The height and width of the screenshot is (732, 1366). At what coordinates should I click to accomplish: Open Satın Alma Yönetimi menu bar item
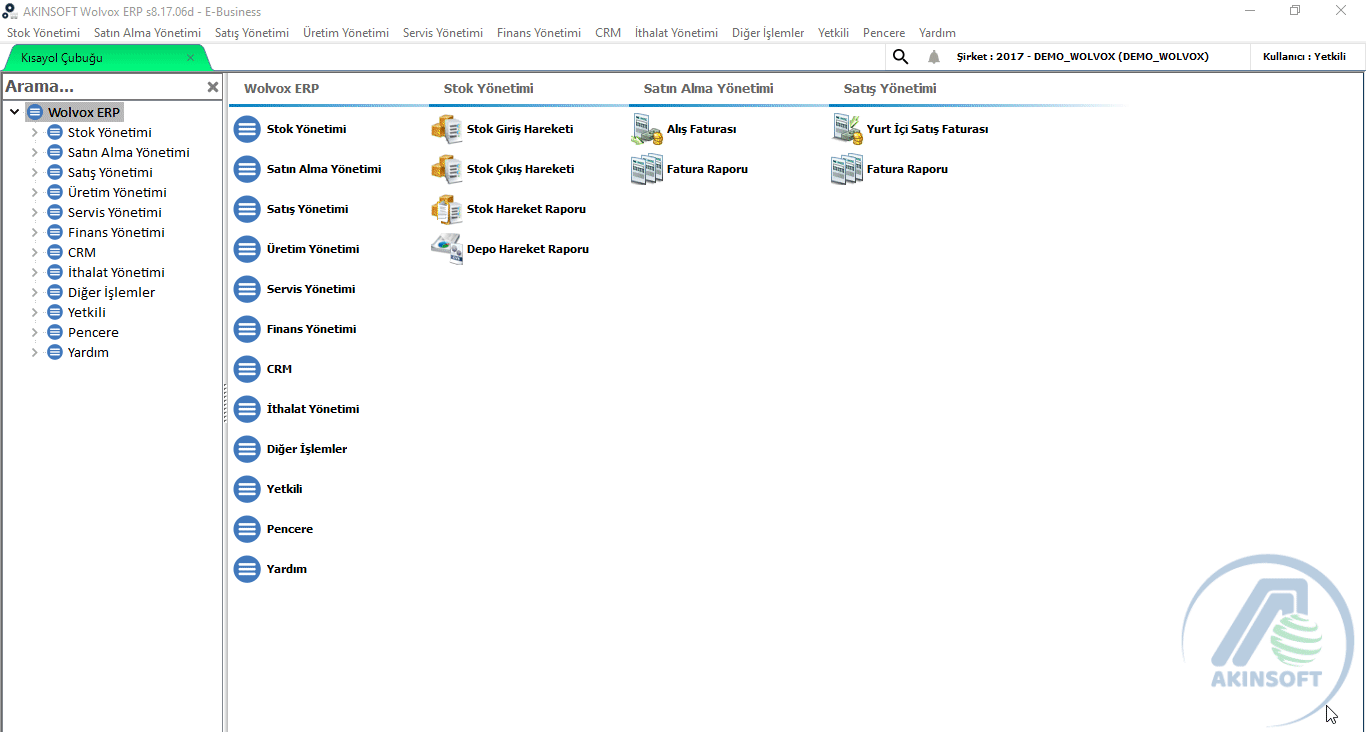tap(147, 33)
